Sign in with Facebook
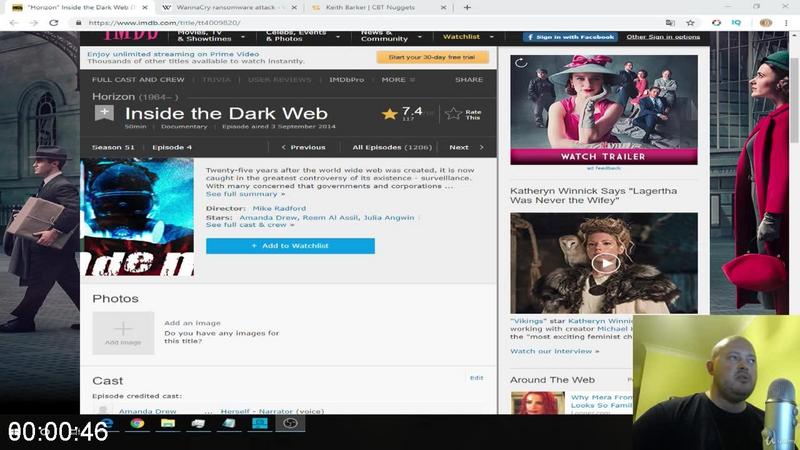 (570, 37)
